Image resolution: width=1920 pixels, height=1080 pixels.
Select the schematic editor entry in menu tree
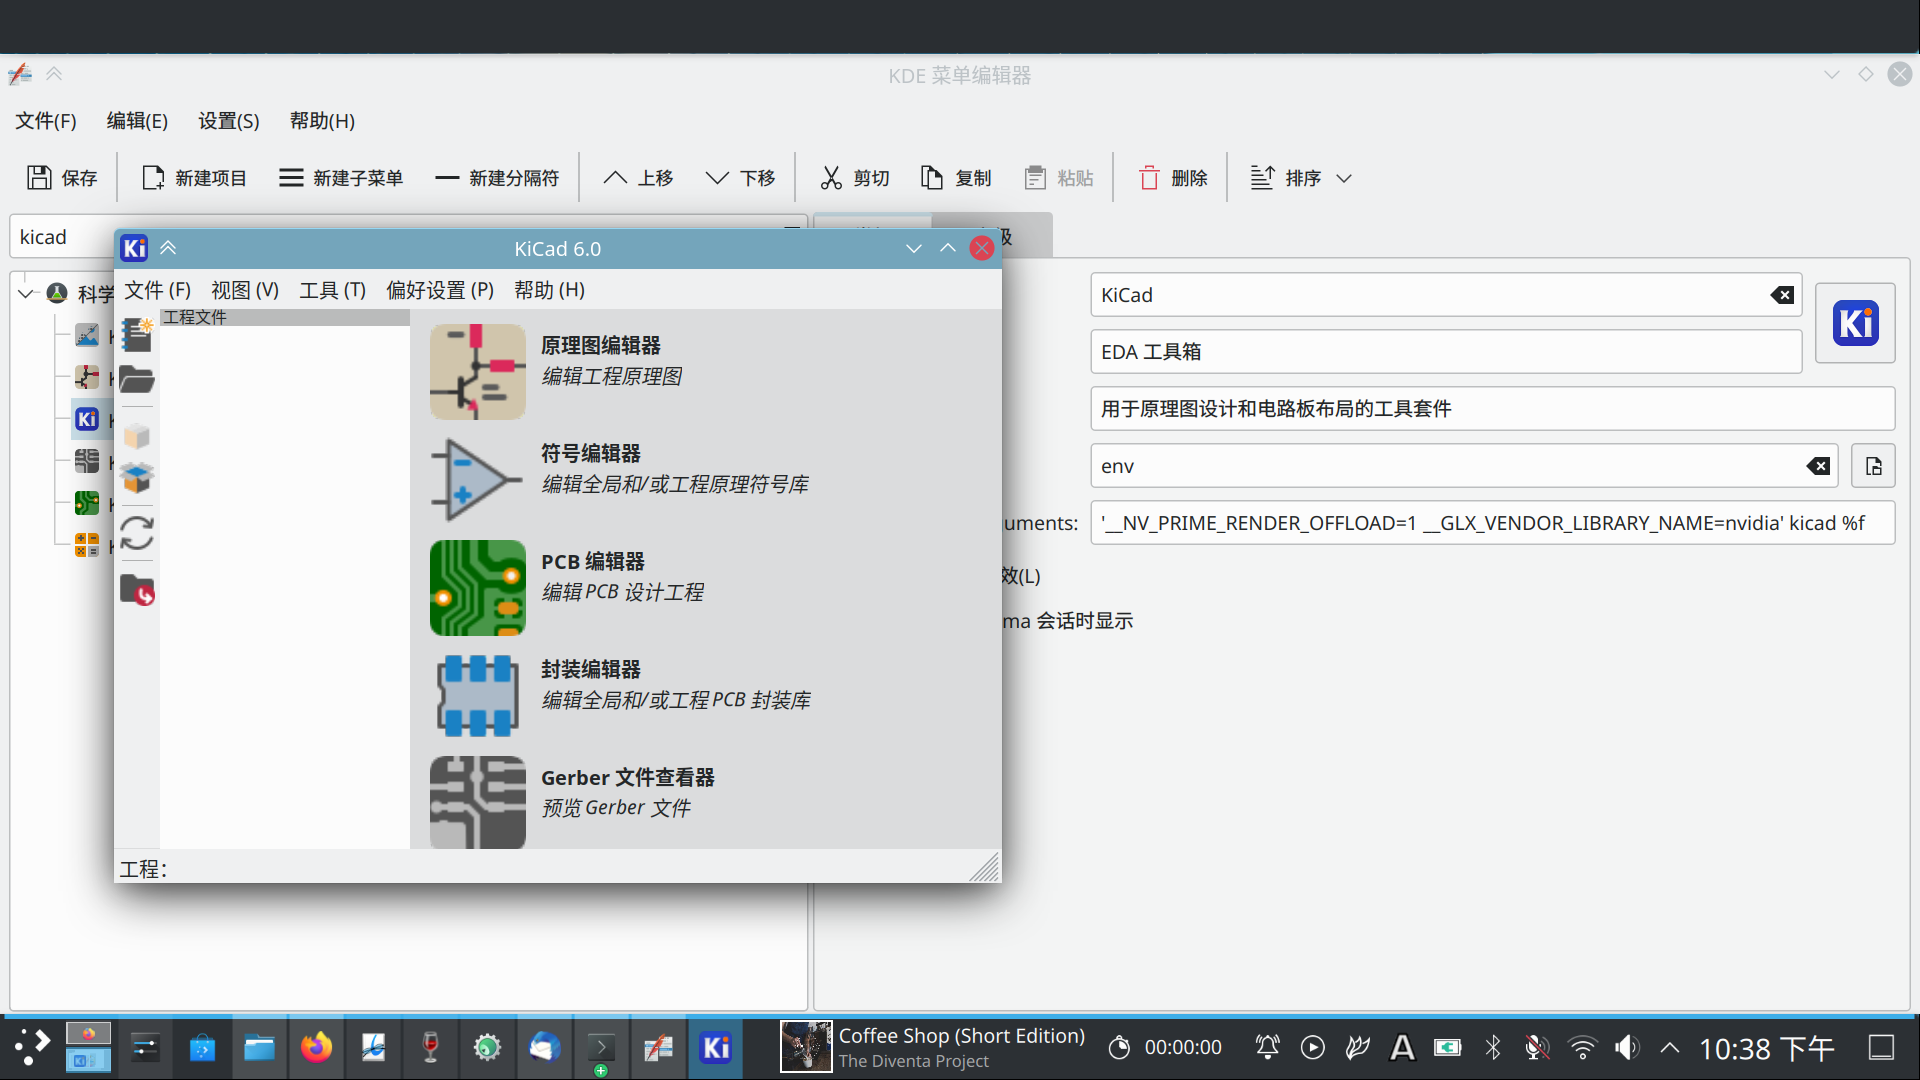point(87,377)
